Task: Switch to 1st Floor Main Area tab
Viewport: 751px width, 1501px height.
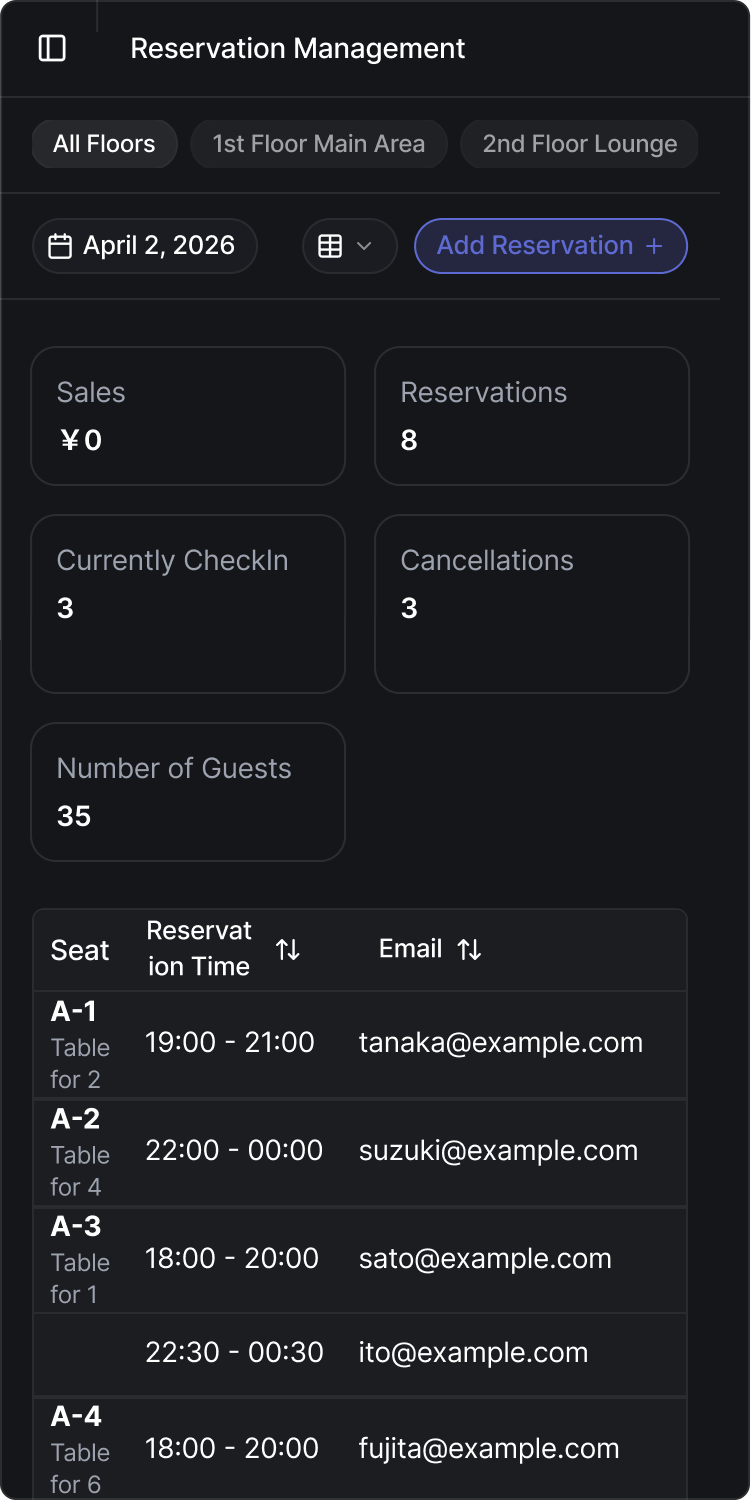Action: coord(318,144)
